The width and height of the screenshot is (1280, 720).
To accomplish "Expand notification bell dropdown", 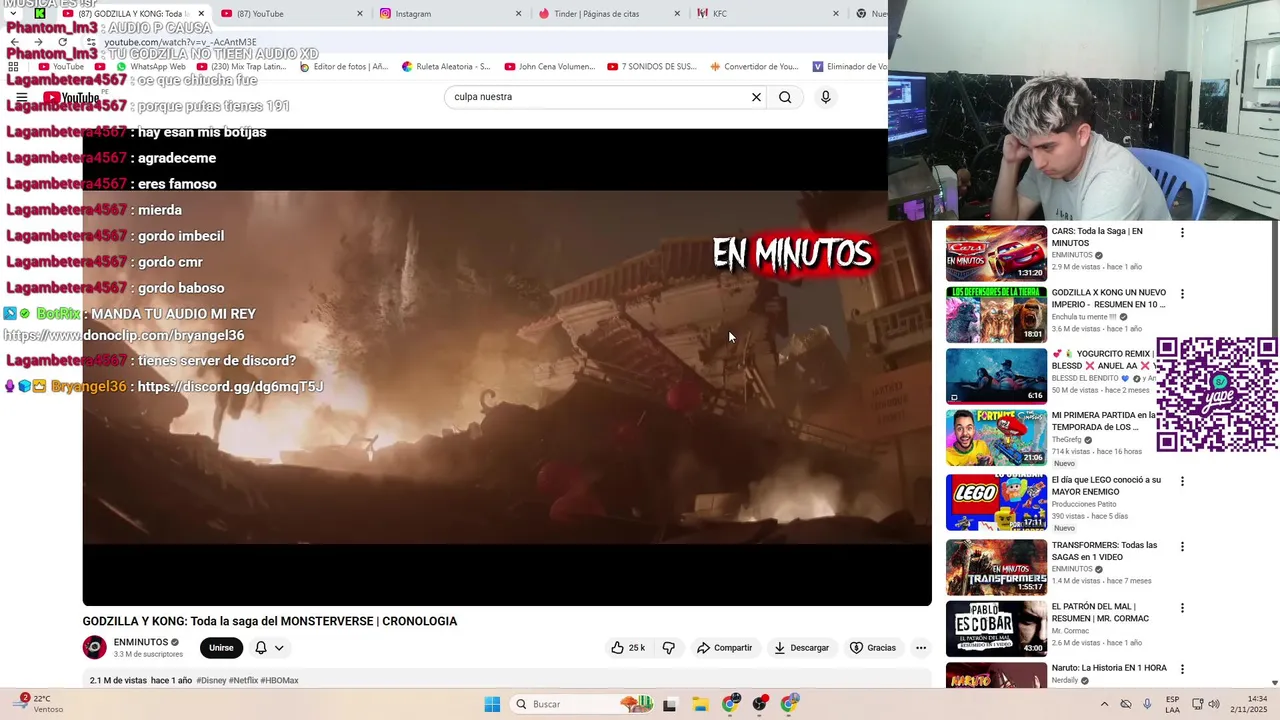I will [269, 648].
